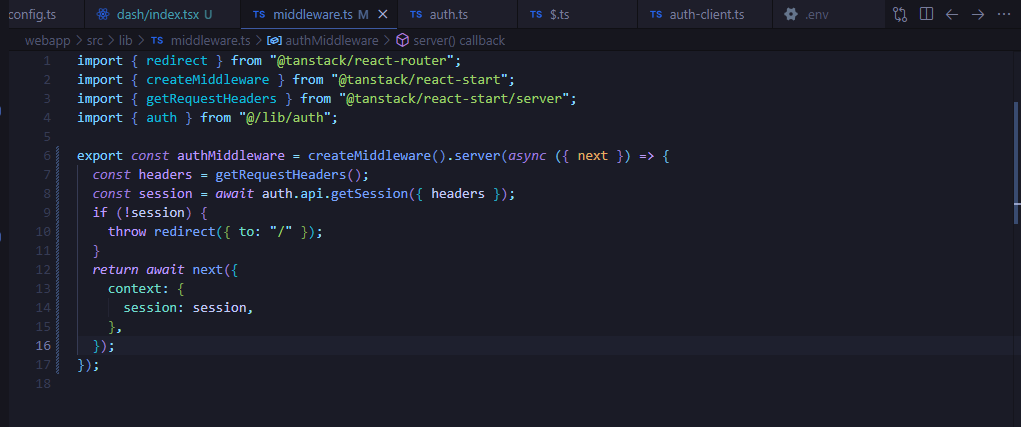Click the throw keyword on line 10
Screen dimensions: 1021x427
pyautogui.click(x=127, y=232)
